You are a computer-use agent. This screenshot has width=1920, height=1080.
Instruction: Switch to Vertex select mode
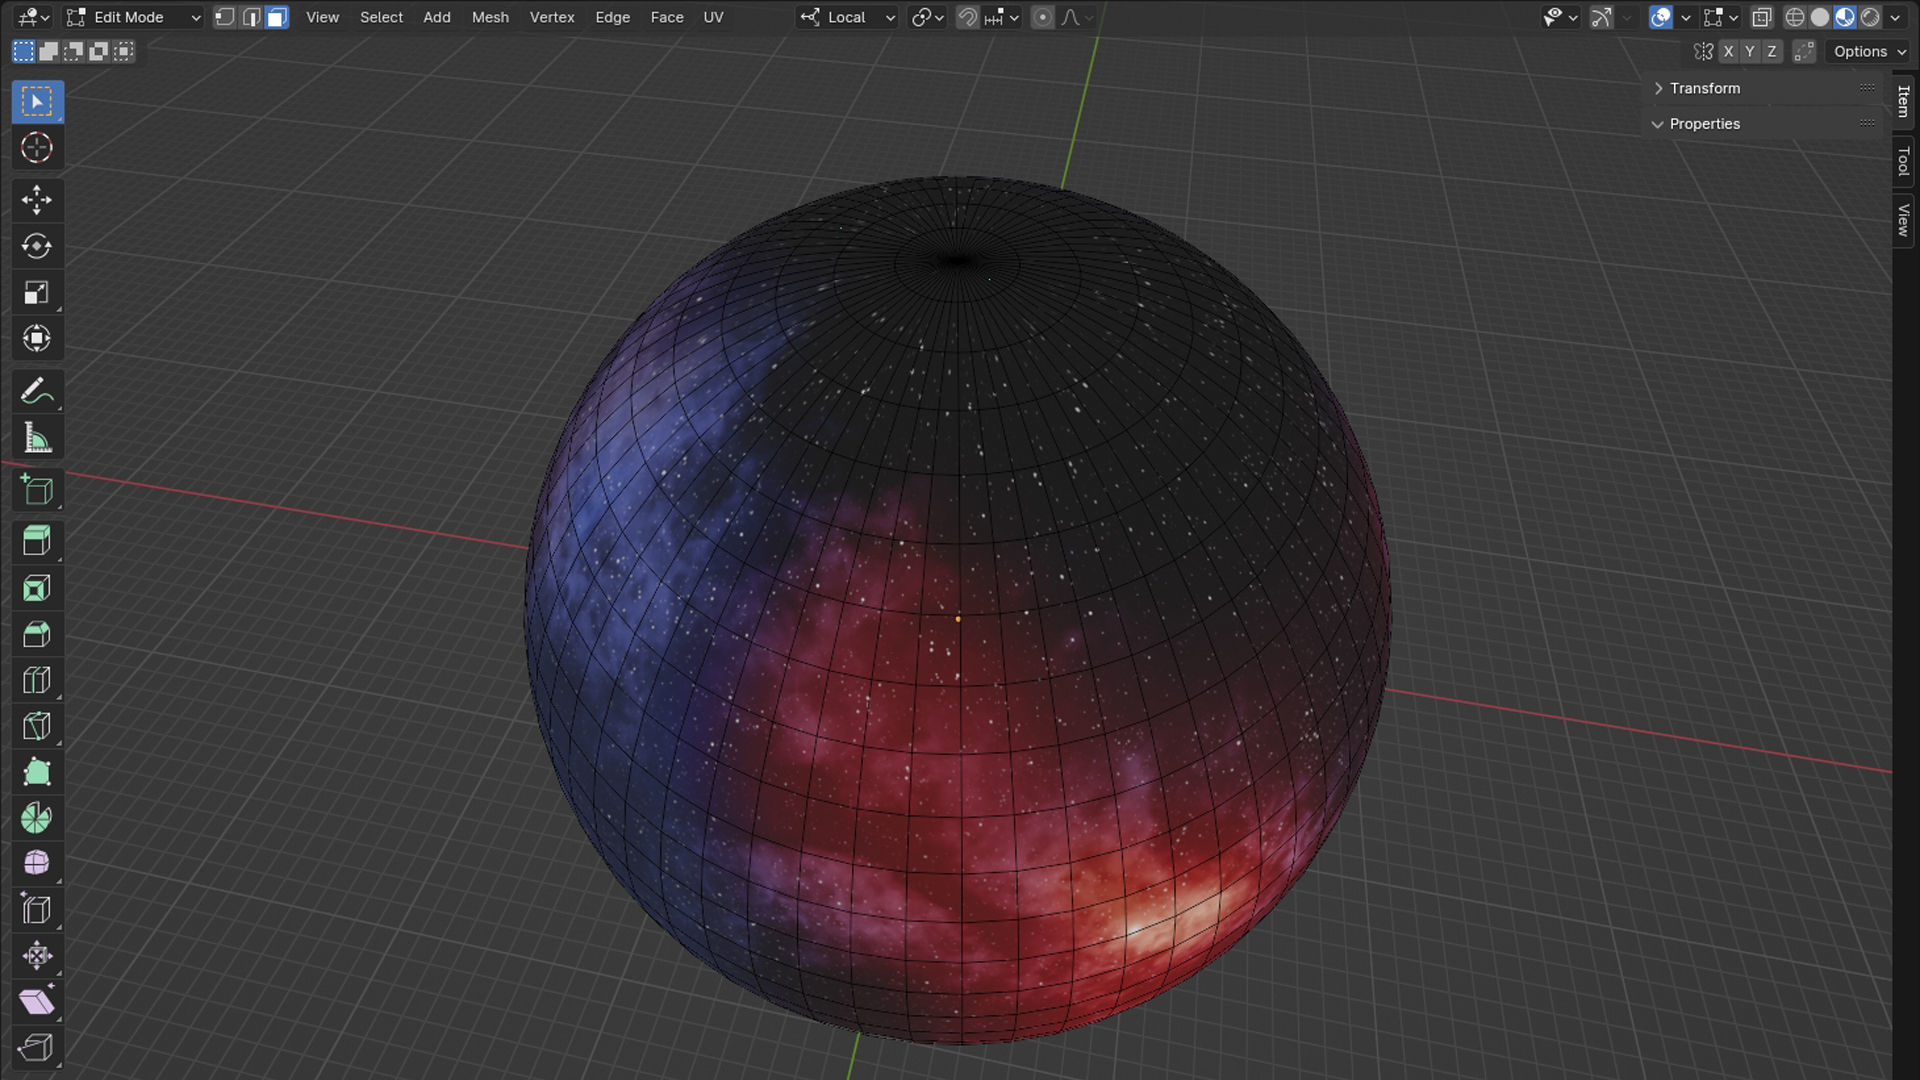[x=225, y=17]
